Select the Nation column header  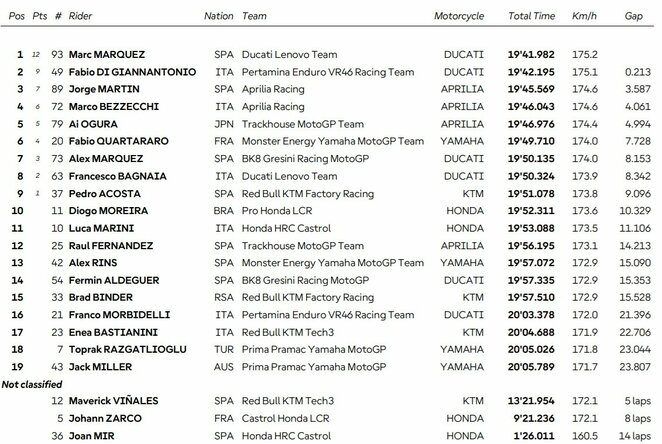click(x=219, y=17)
